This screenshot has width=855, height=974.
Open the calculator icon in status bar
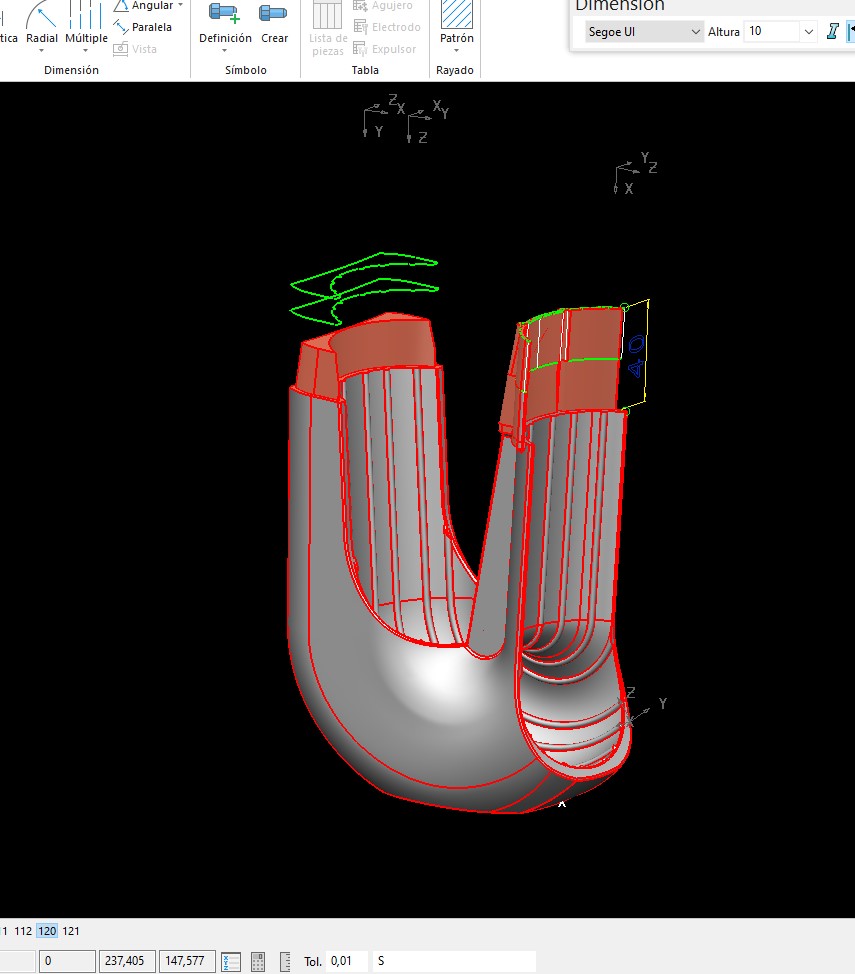click(258, 962)
